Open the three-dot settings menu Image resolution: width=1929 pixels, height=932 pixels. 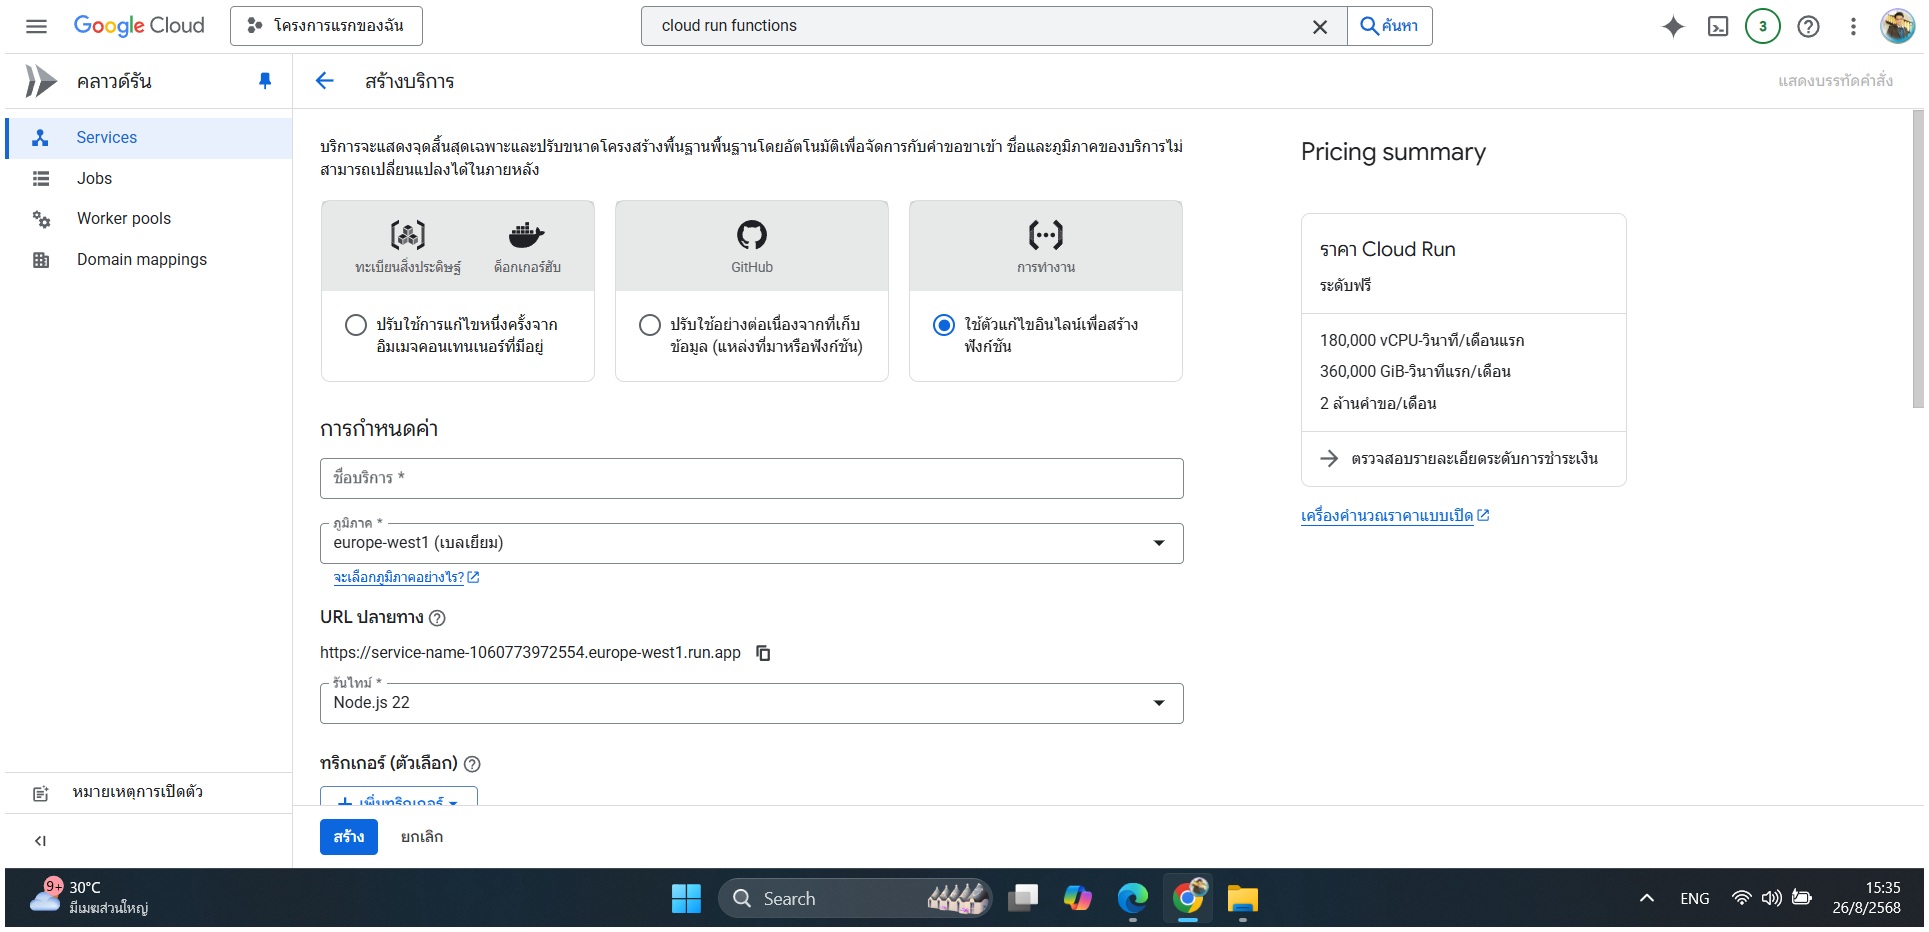(x=1853, y=27)
